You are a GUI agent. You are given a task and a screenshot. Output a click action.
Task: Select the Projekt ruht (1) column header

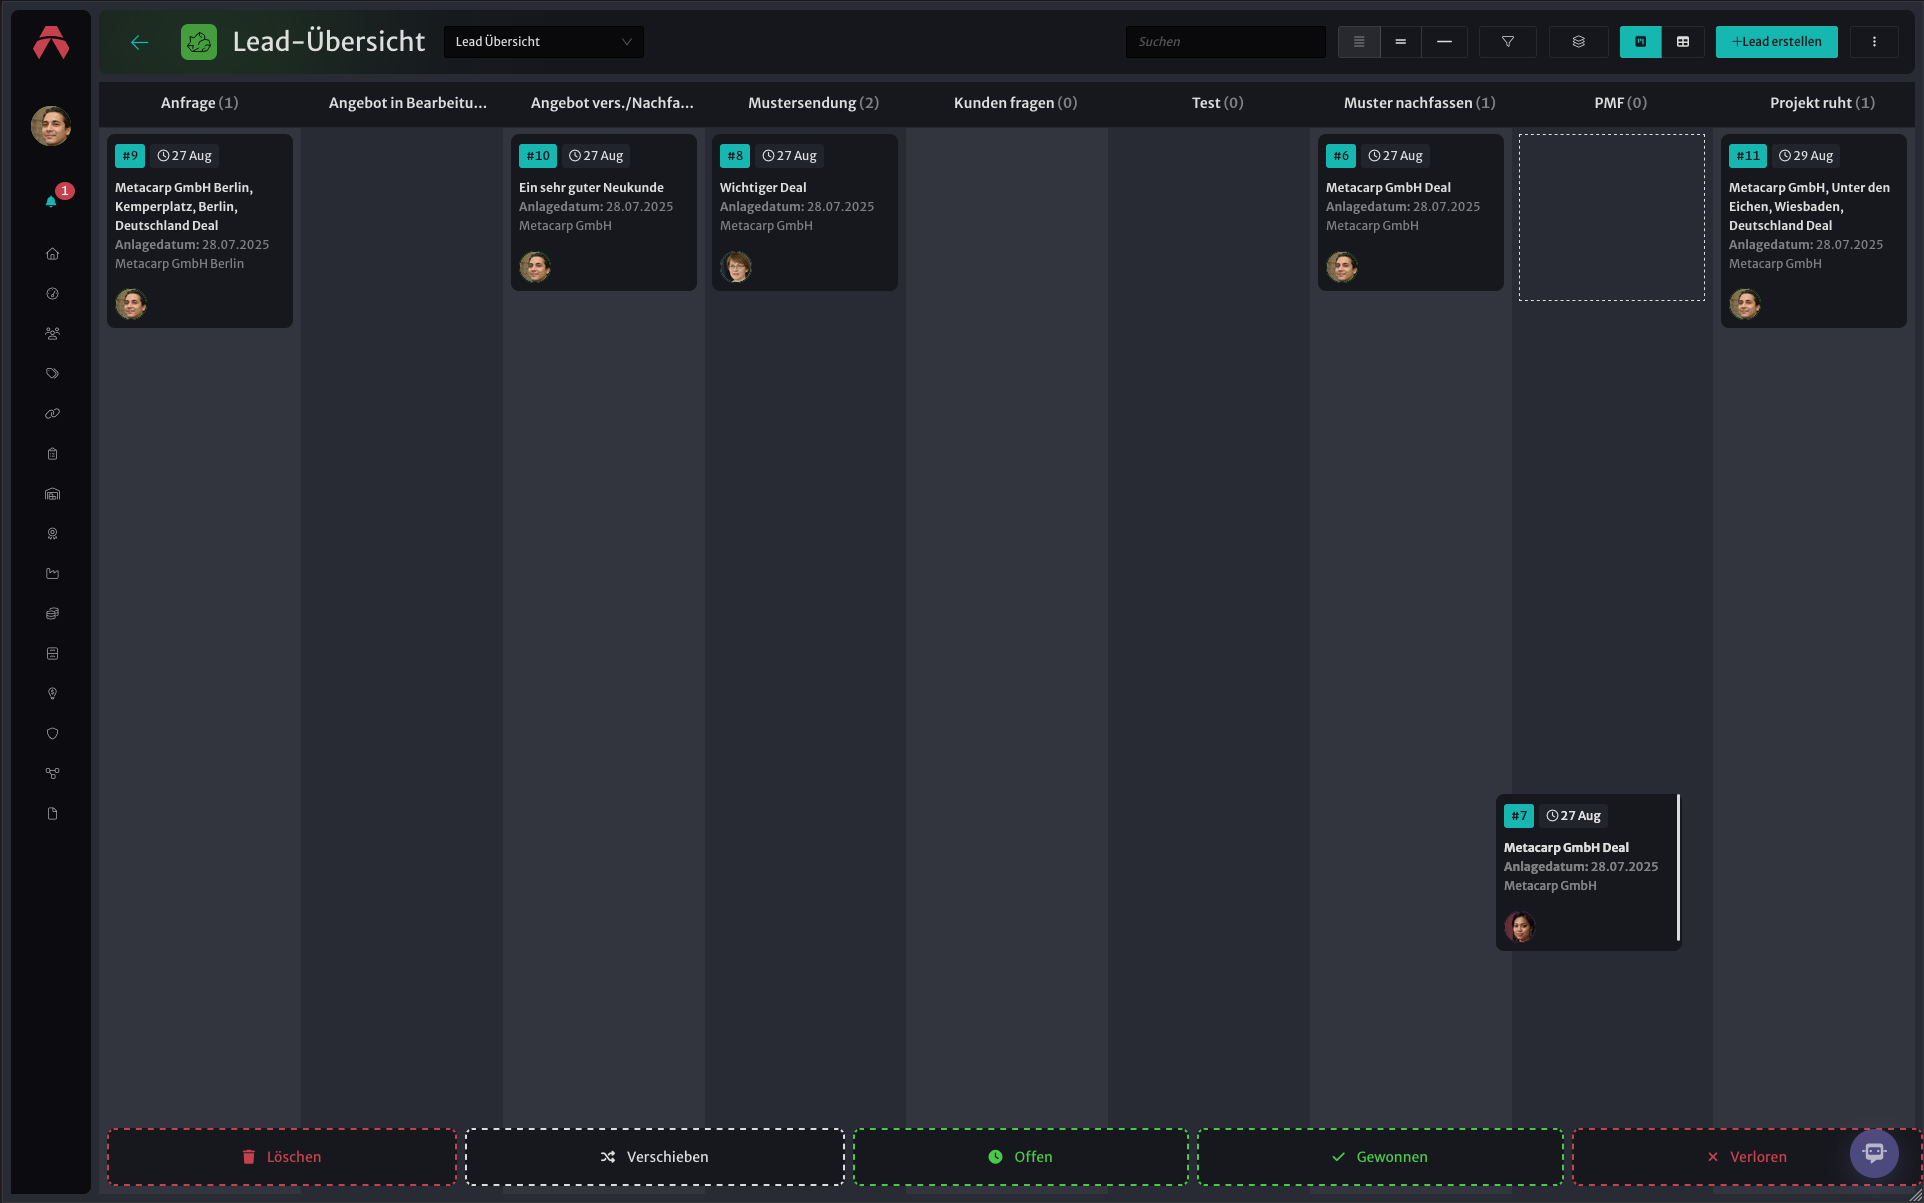click(x=1822, y=103)
